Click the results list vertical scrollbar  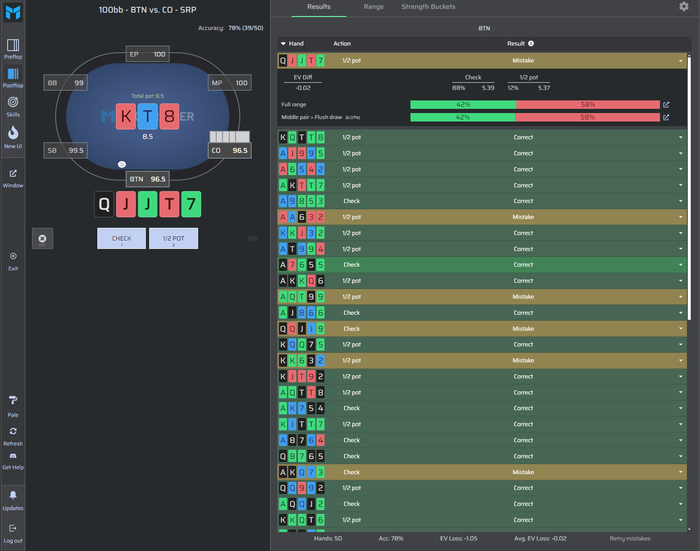[689, 188]
